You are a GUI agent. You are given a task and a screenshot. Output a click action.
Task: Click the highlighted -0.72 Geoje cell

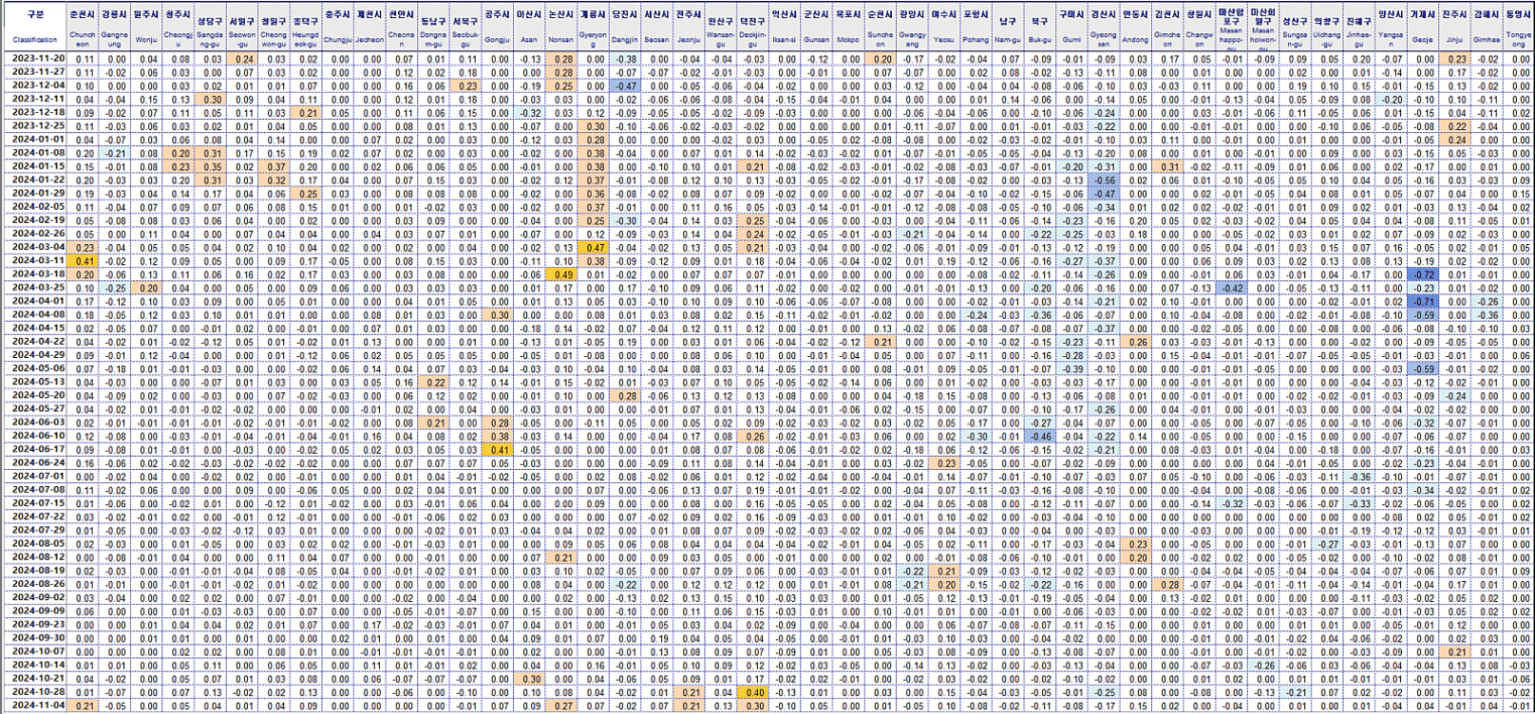click(1421, 273)
